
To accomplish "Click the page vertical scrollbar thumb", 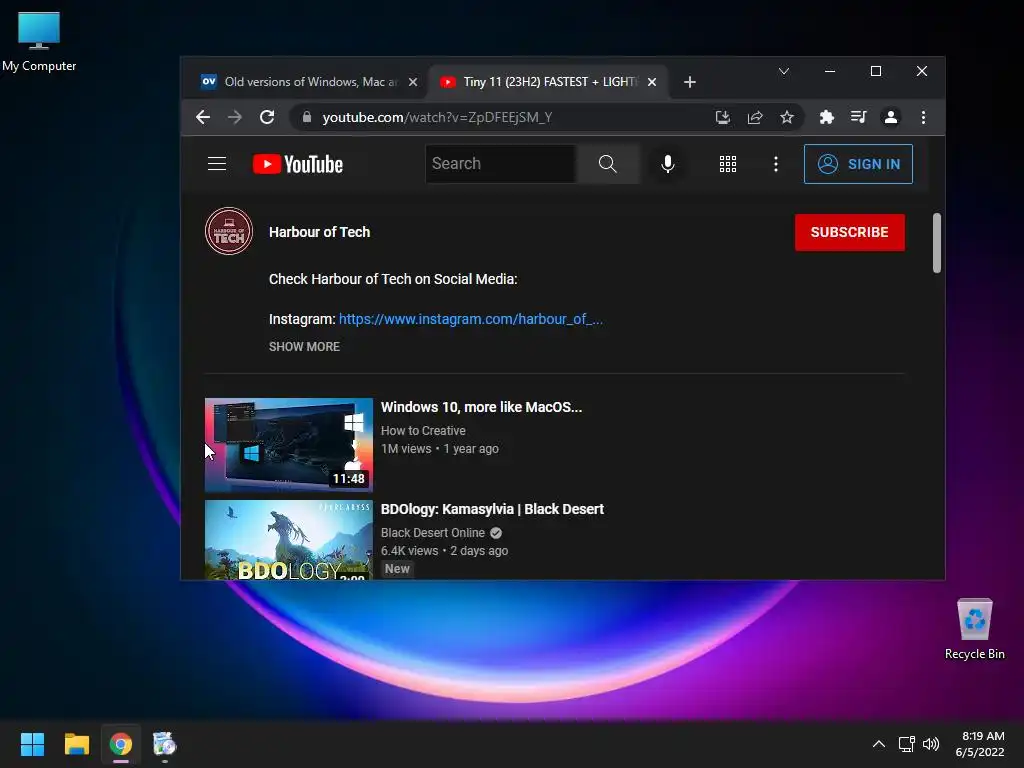I will 937,242.
